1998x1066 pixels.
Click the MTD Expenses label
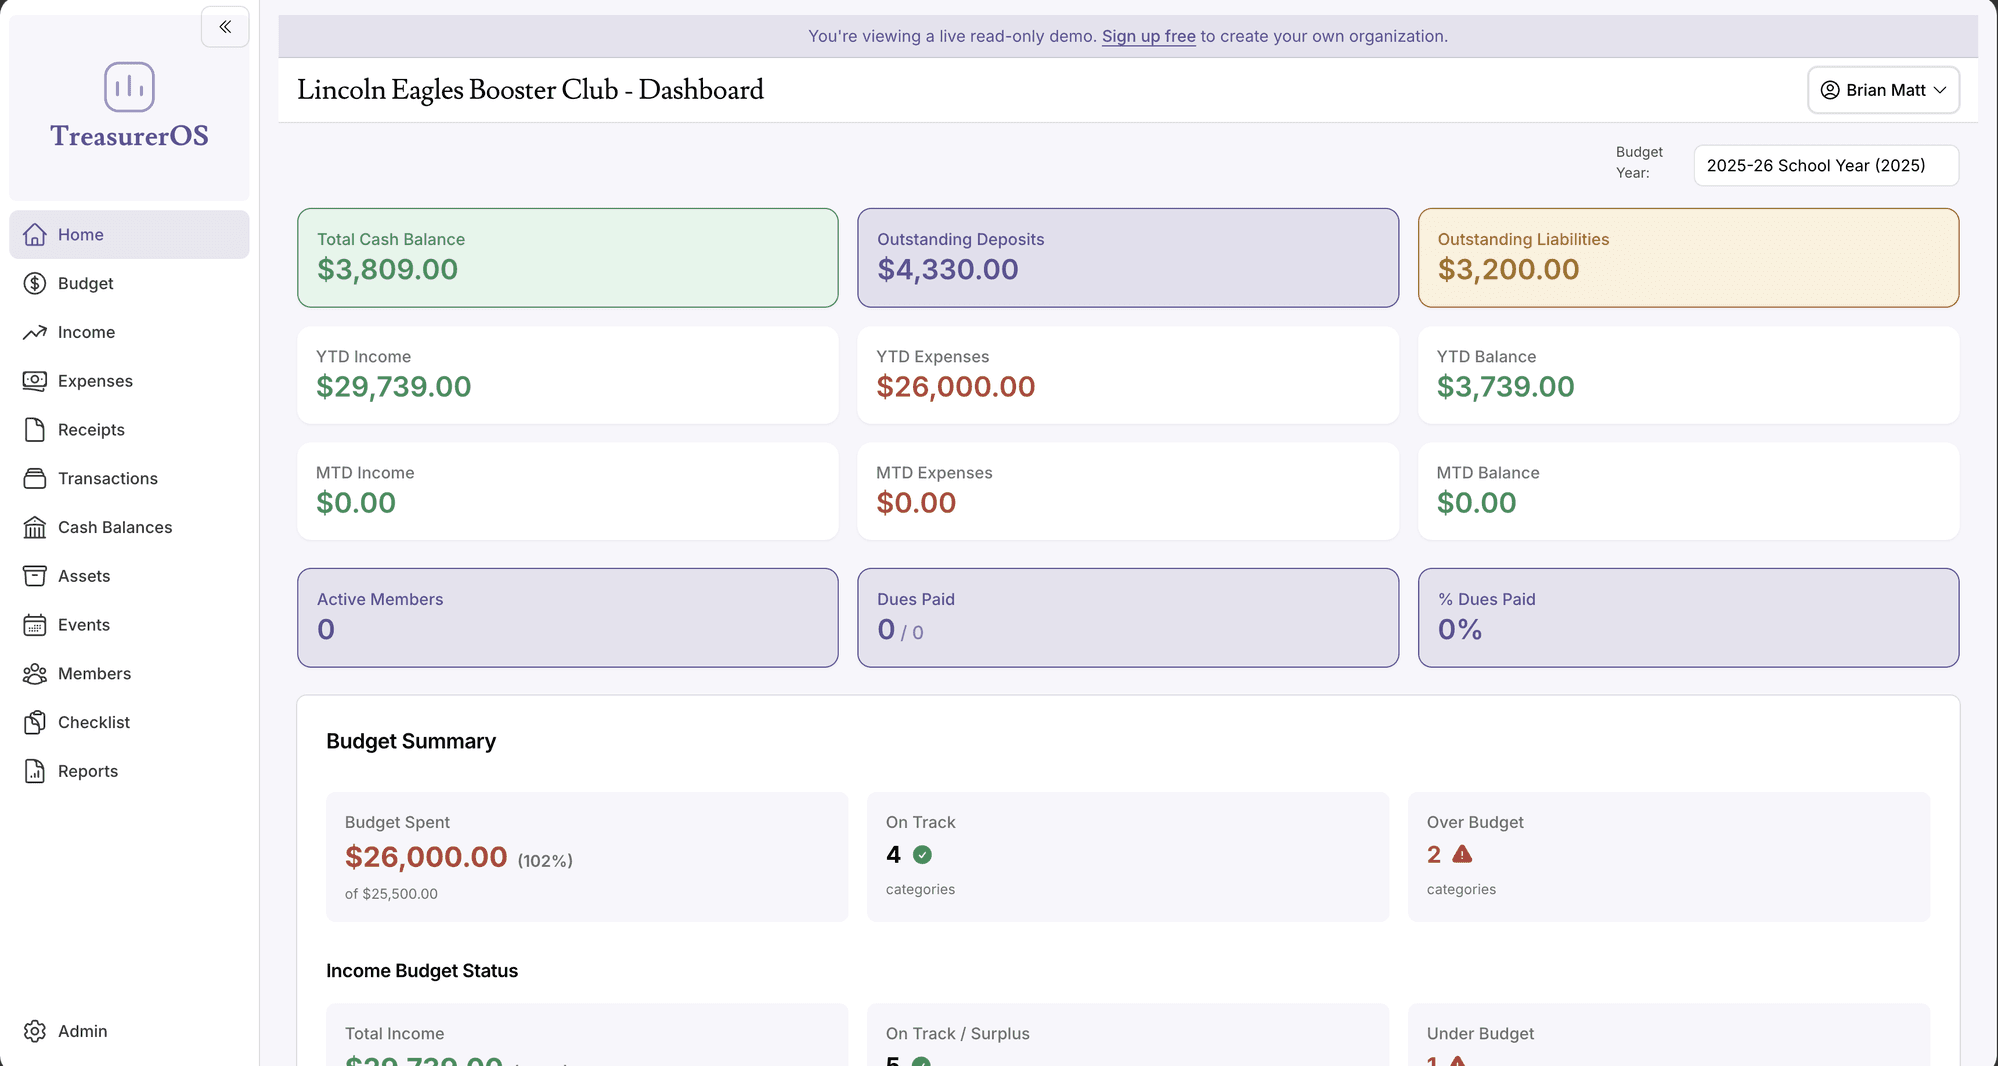[934, 473]
